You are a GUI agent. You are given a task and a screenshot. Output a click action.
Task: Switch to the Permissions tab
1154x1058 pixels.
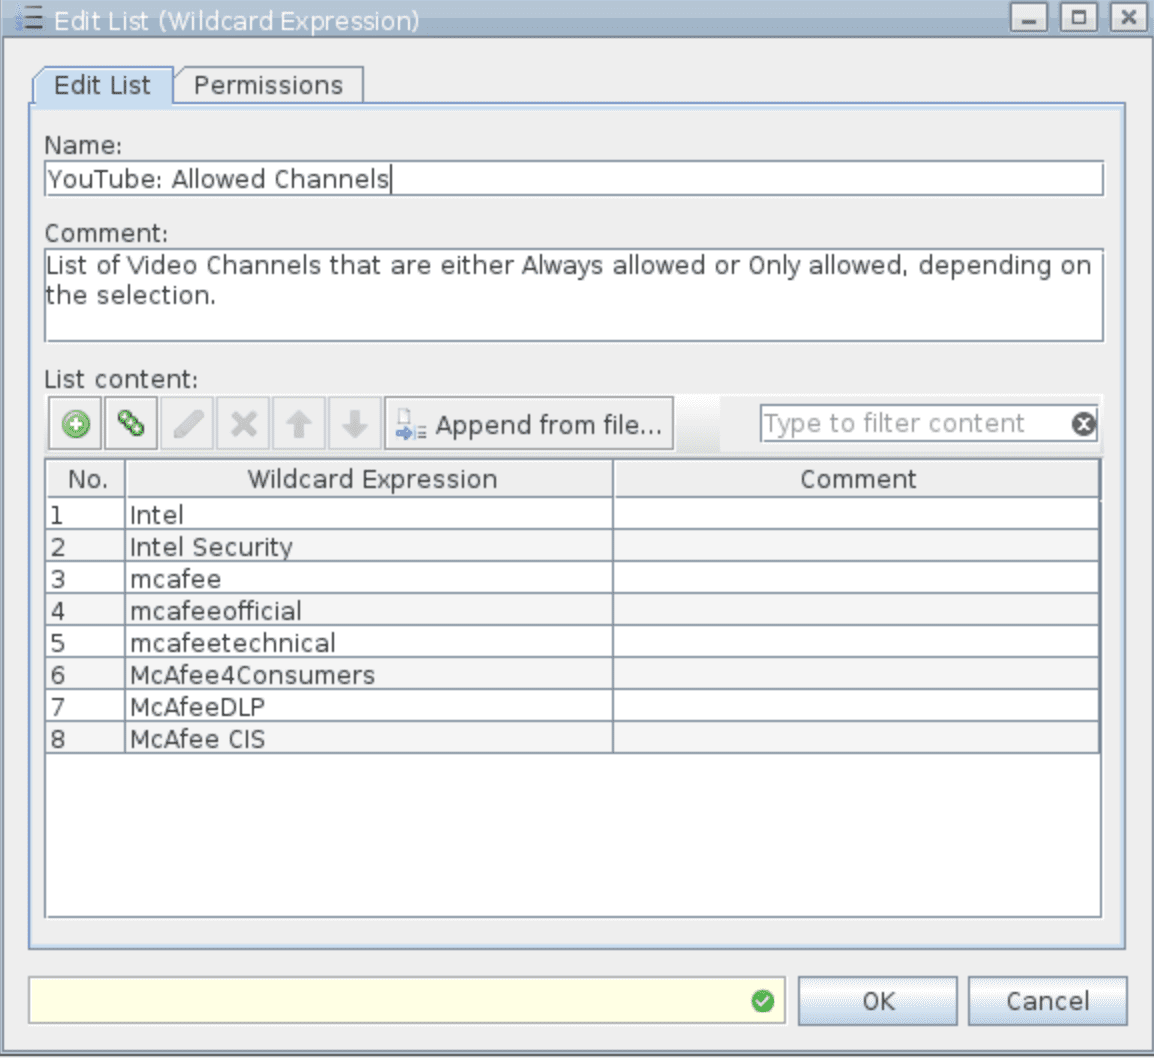(x=269, y=85)
